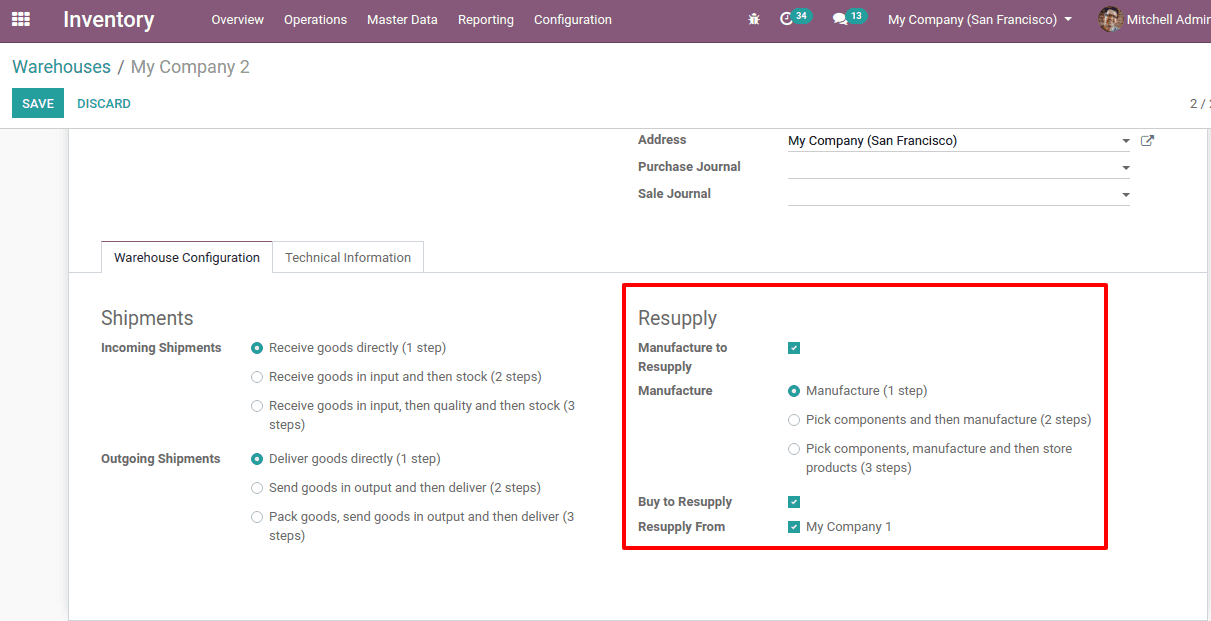
Task: Select Send goods in output and then deliver
Action: point(257,488)
